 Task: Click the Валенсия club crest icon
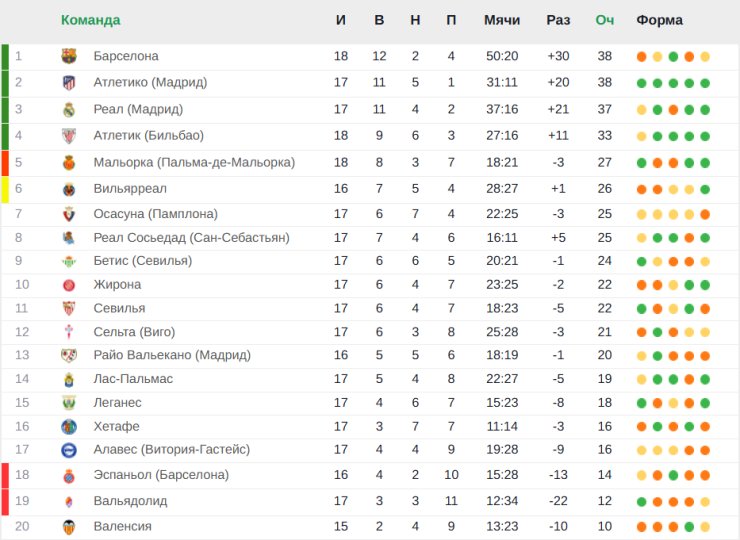click(69, 527)
